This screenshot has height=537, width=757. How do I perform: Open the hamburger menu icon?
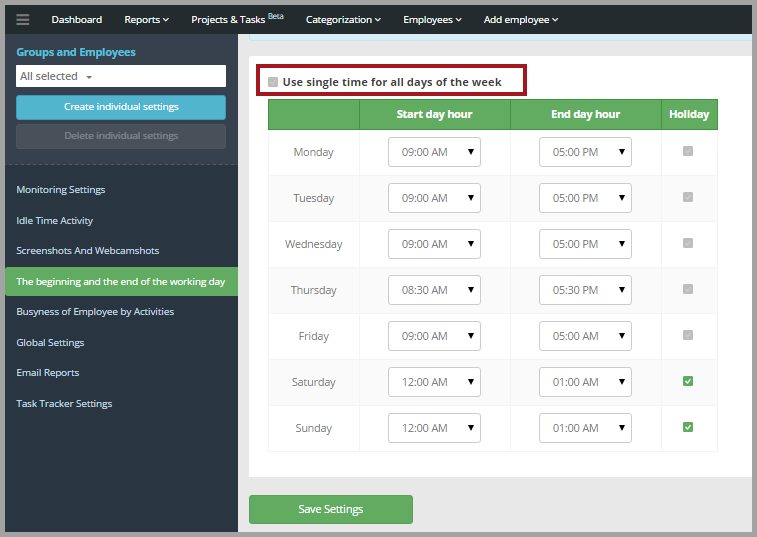23,19
